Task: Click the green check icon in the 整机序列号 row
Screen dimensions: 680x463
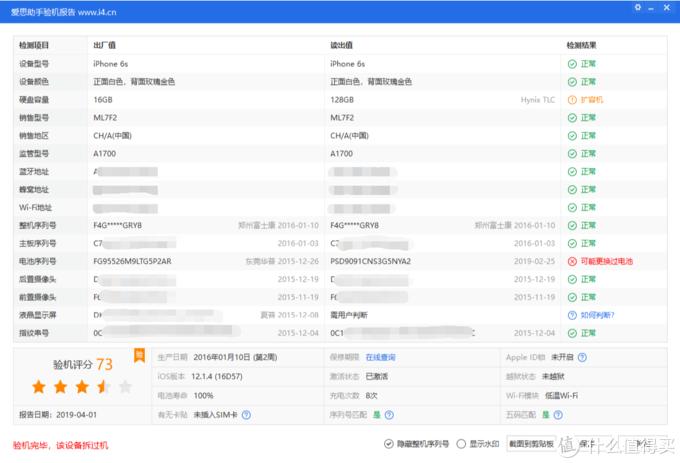Action: [x=572, y=225]
